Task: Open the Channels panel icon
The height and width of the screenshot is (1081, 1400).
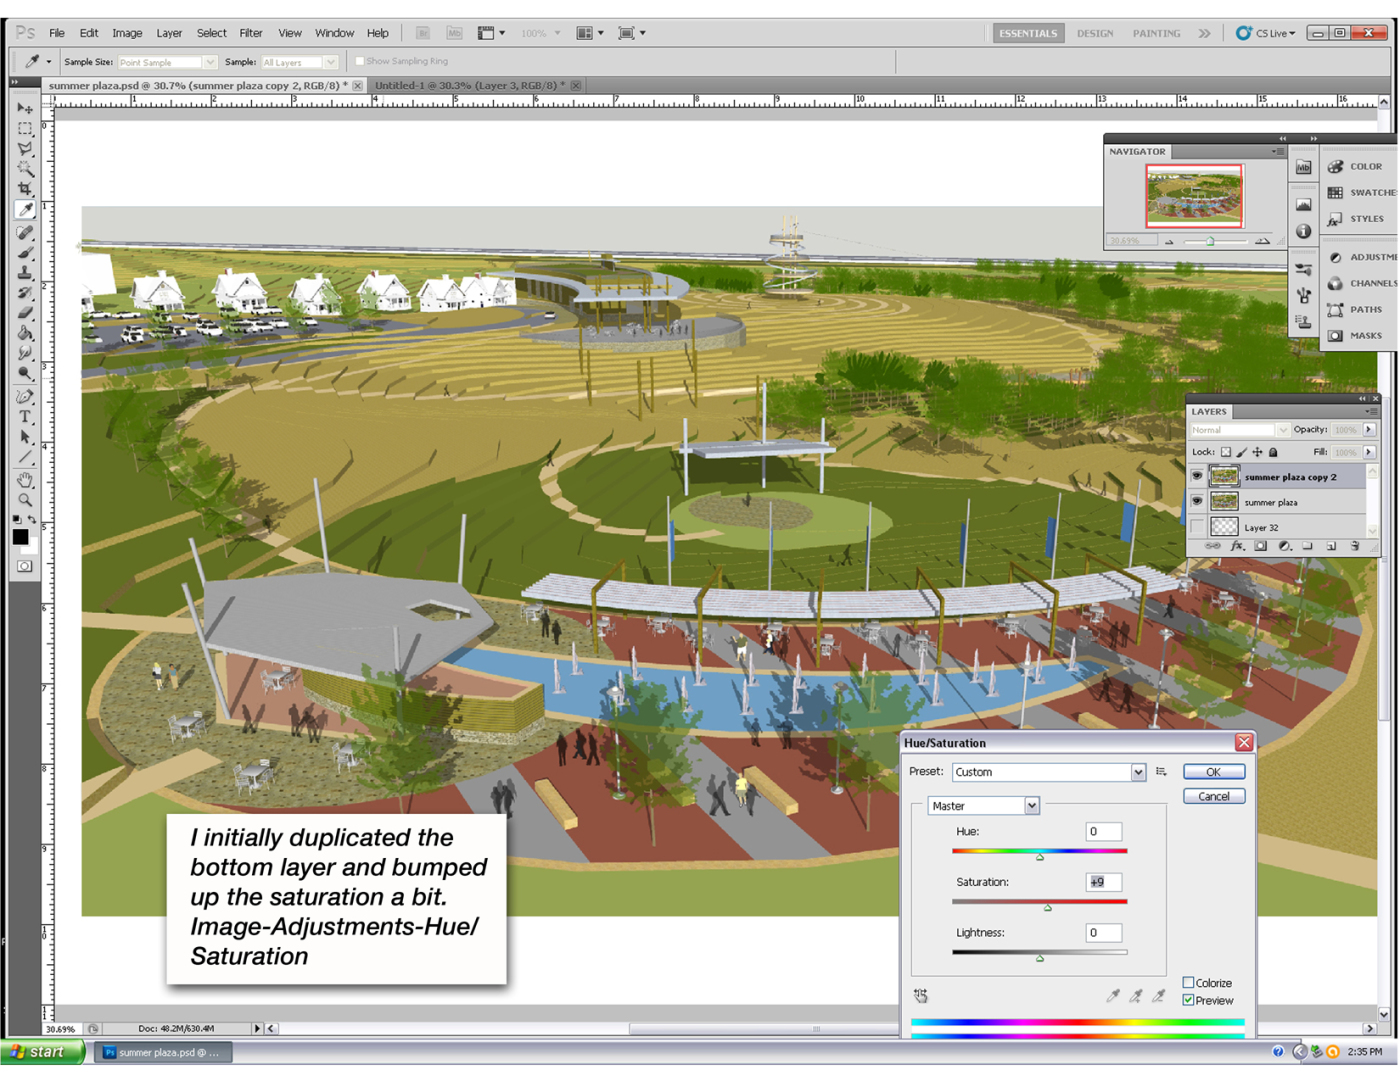Action: (1336, 283)
